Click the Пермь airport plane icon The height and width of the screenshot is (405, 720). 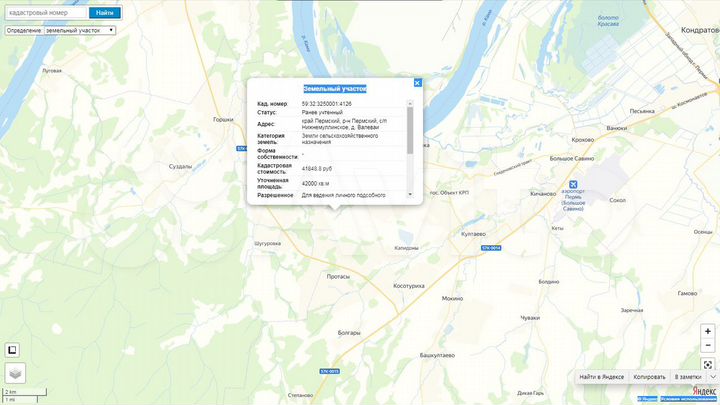click(572, 184)
